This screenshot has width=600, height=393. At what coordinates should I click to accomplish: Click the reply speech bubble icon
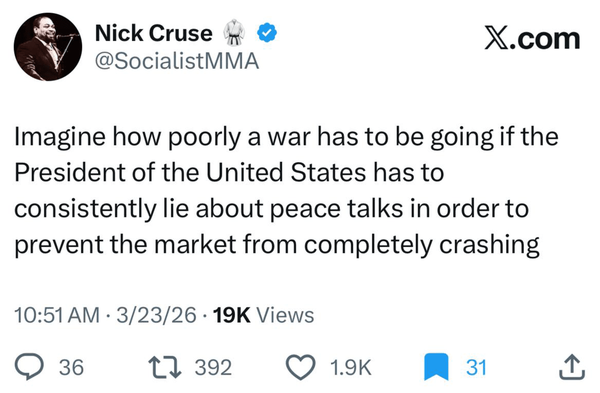pyautogui.click(x=28, y=367)
